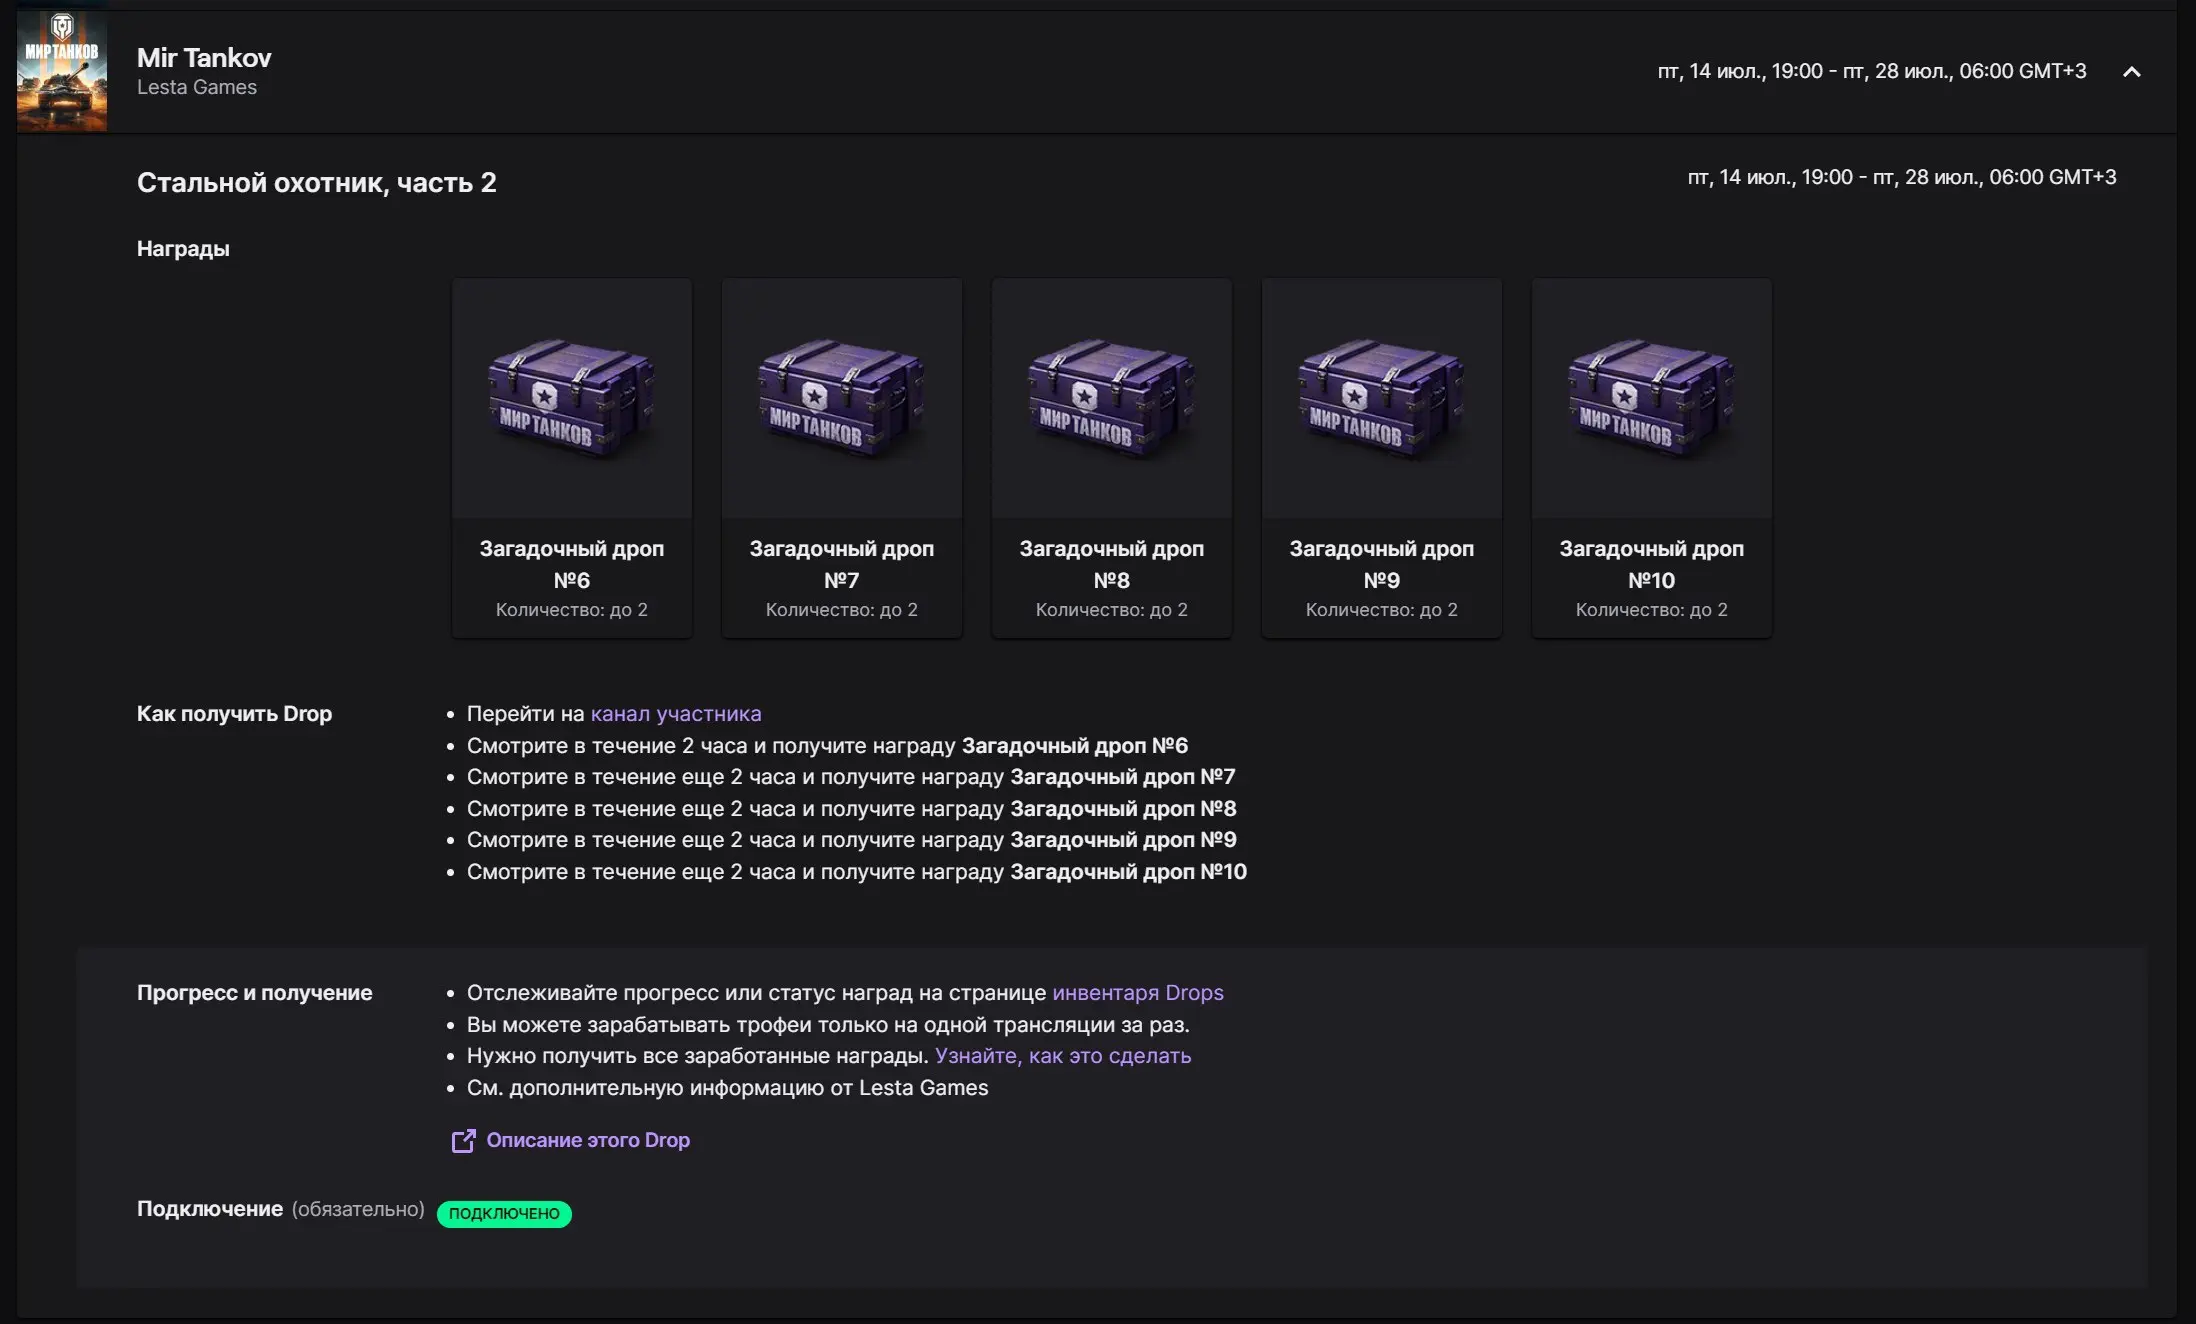Click the дополнительную информацию от Lesta Games line
Screen dimensions: 2196x1324
click(x=727, y=1088)
